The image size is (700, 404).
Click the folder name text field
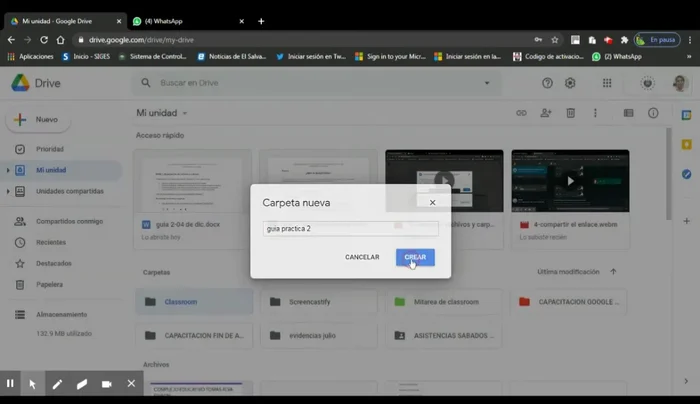(x=350, y=229)
